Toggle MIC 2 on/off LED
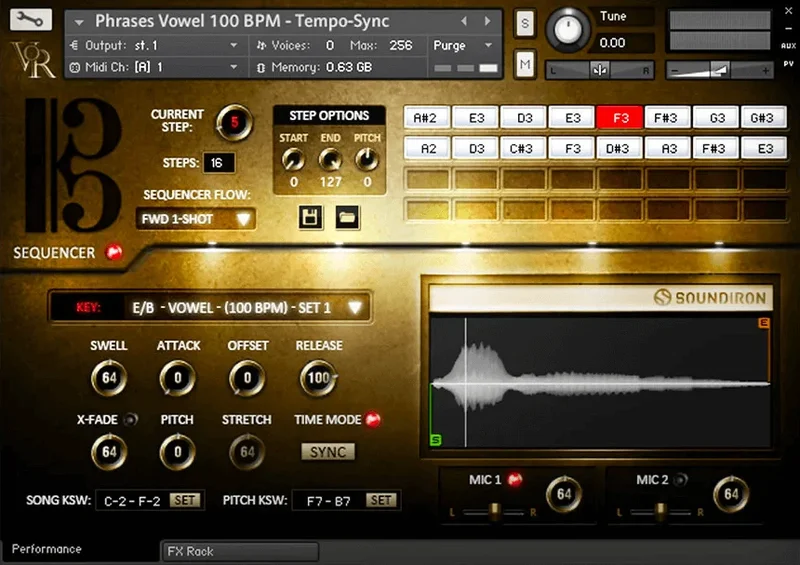 680,479
